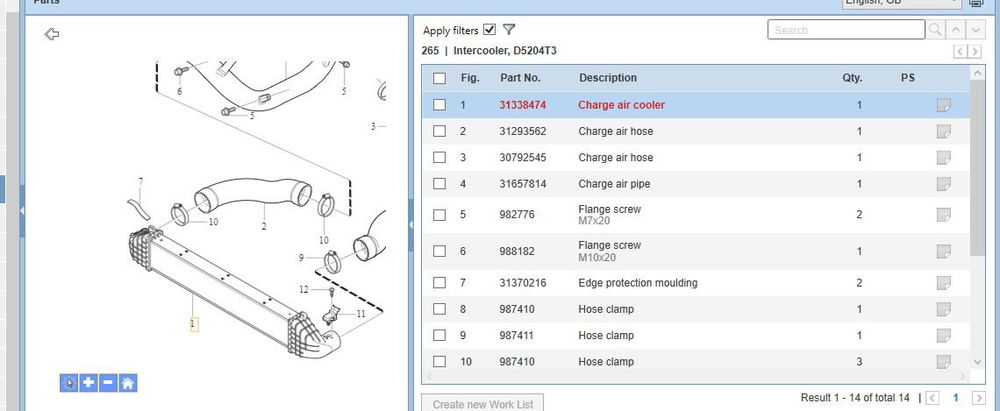The image size is (1000, 411).
Task: Open the filter funnel icon
Action: pyautogui.click(x=509, y=30)
